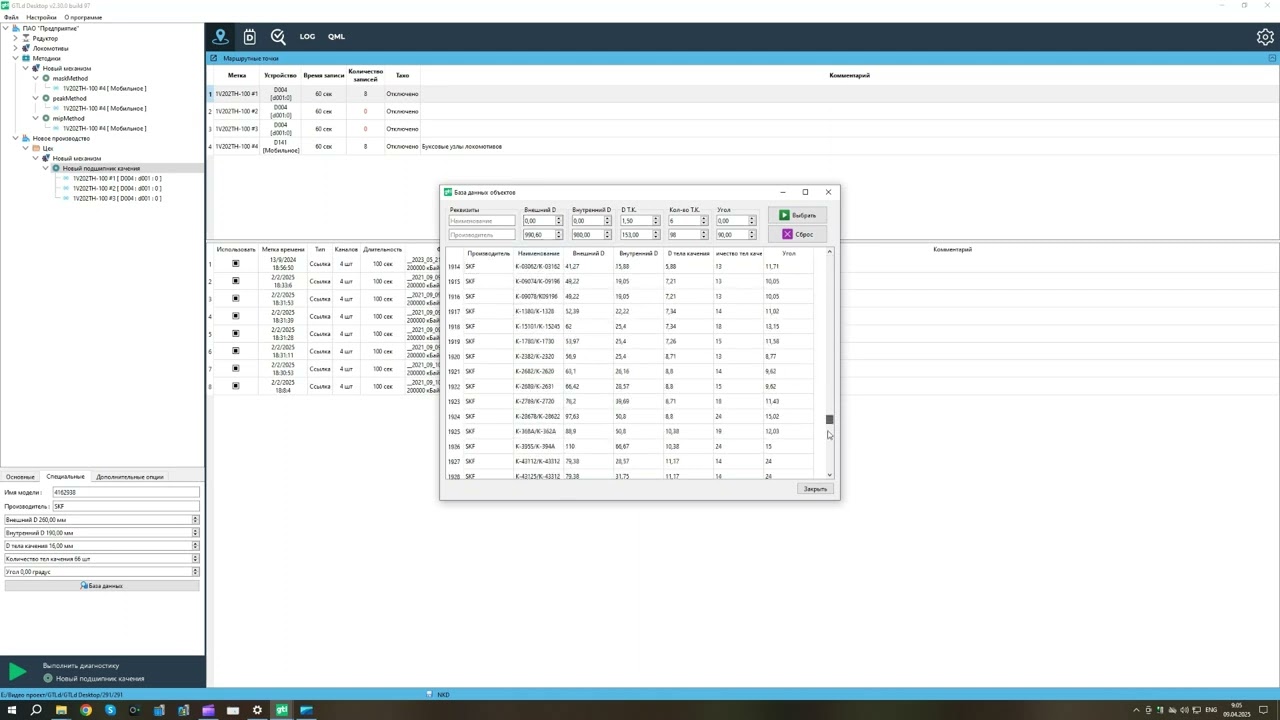The width and height of the screenshot is (1280, 720).
Task: Click purple X icon on 'Сброс' button
Action: [787, 234]
